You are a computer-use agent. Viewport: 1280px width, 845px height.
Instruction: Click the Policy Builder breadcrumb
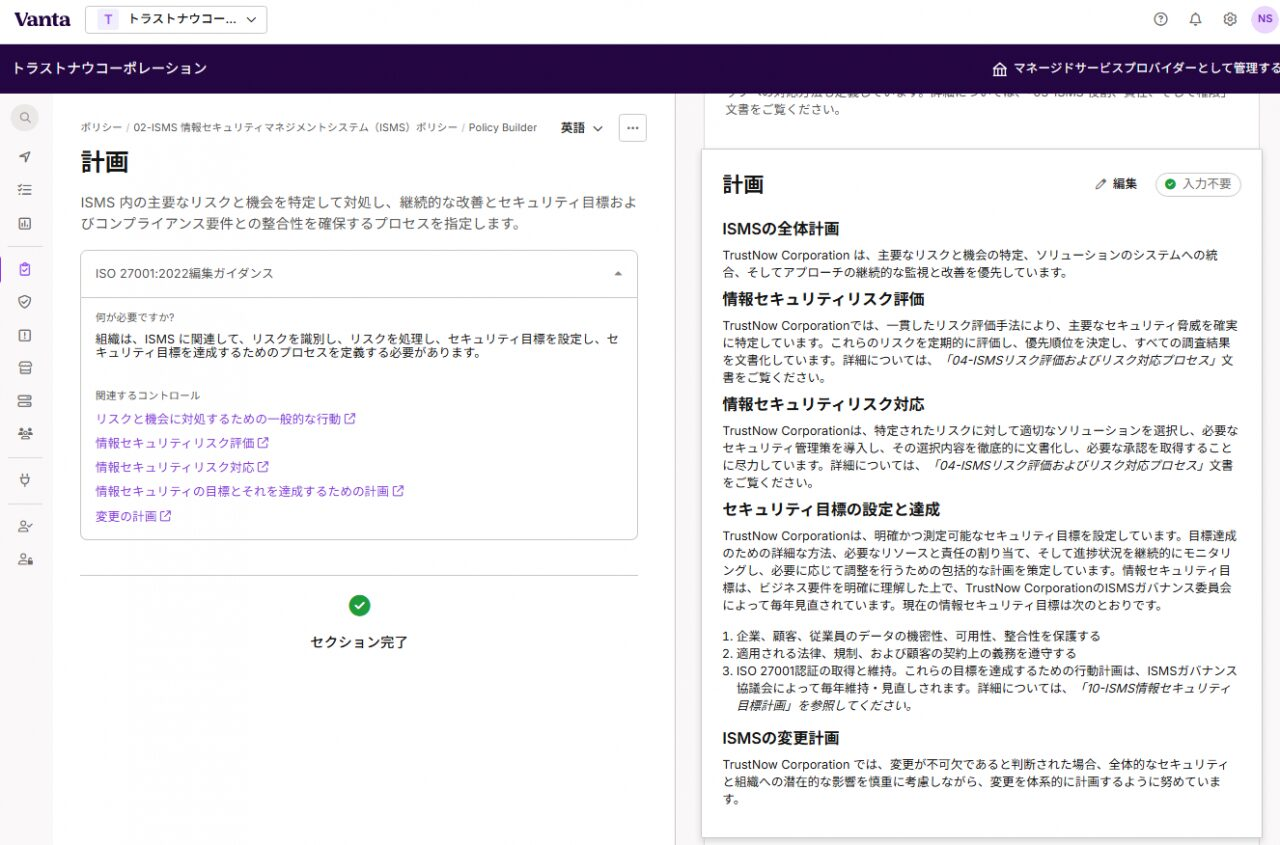click(x=502, y=128)
